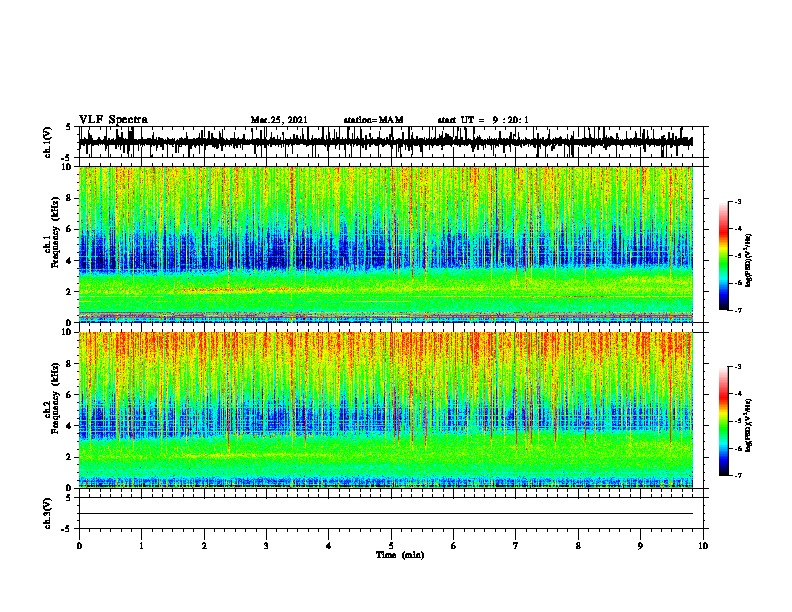Click the color scale bar beside ch.1 spectrogram
Image resolution: width=792 pixels, height=612 pixels.
click(x=724, y=256)
